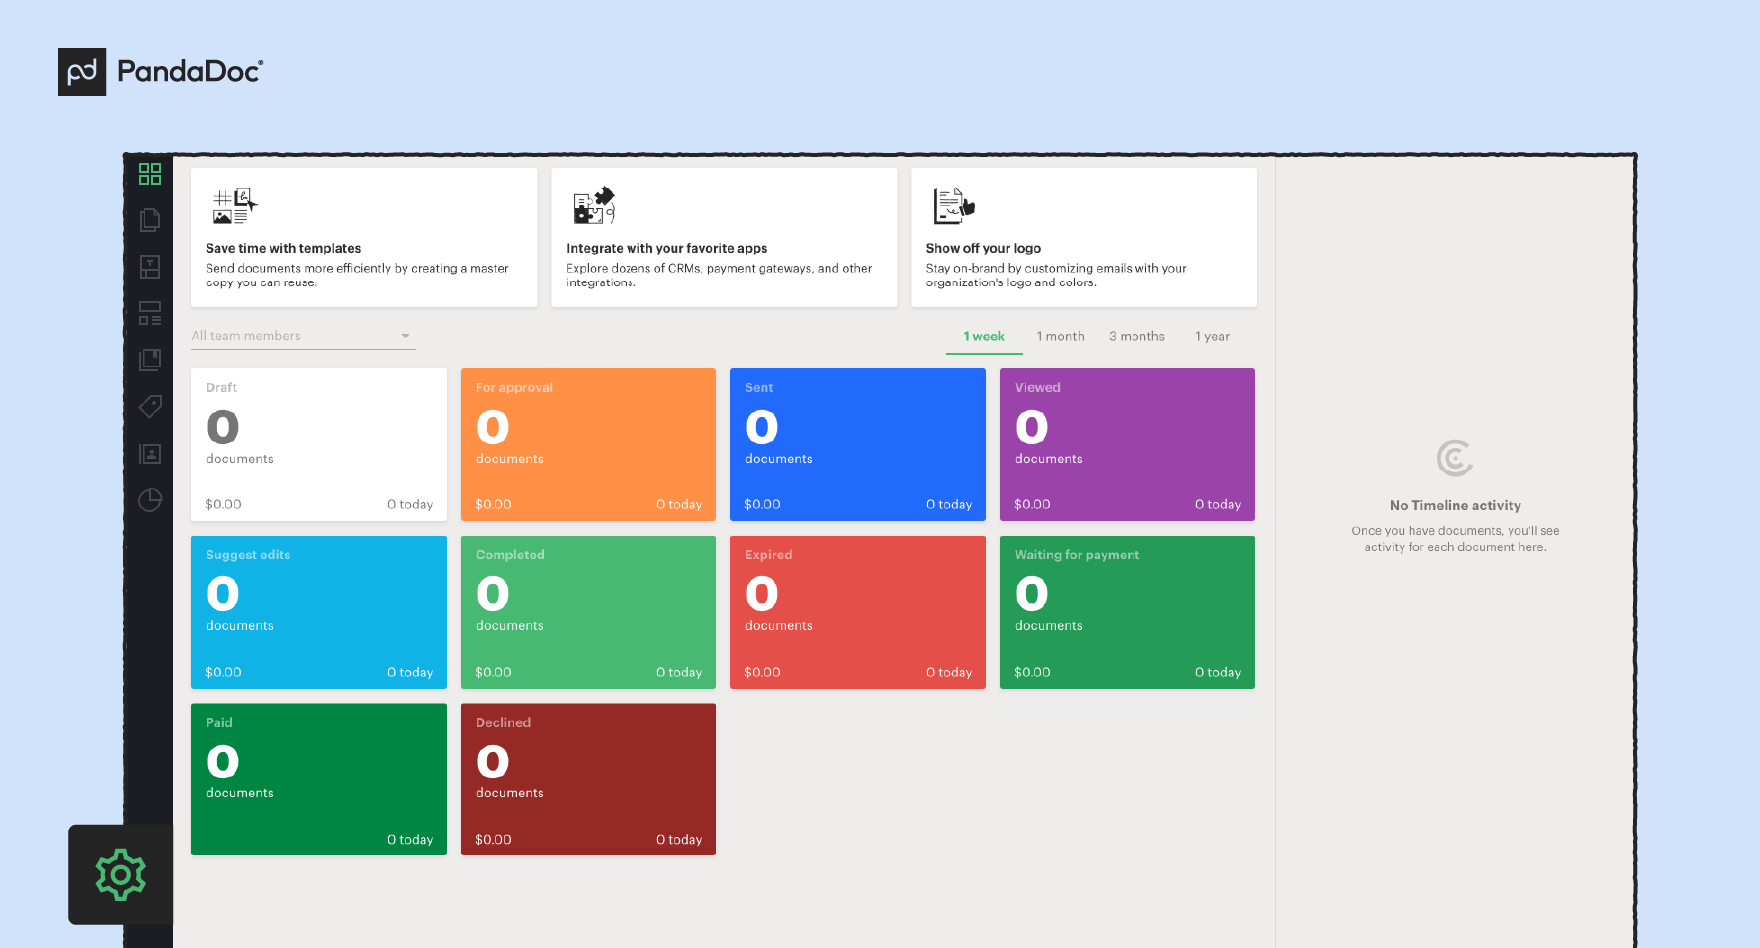The height and width of the screenshot is (948, 1760).
Task: Switch to the 1 month tab
Action: point(1060,337)
